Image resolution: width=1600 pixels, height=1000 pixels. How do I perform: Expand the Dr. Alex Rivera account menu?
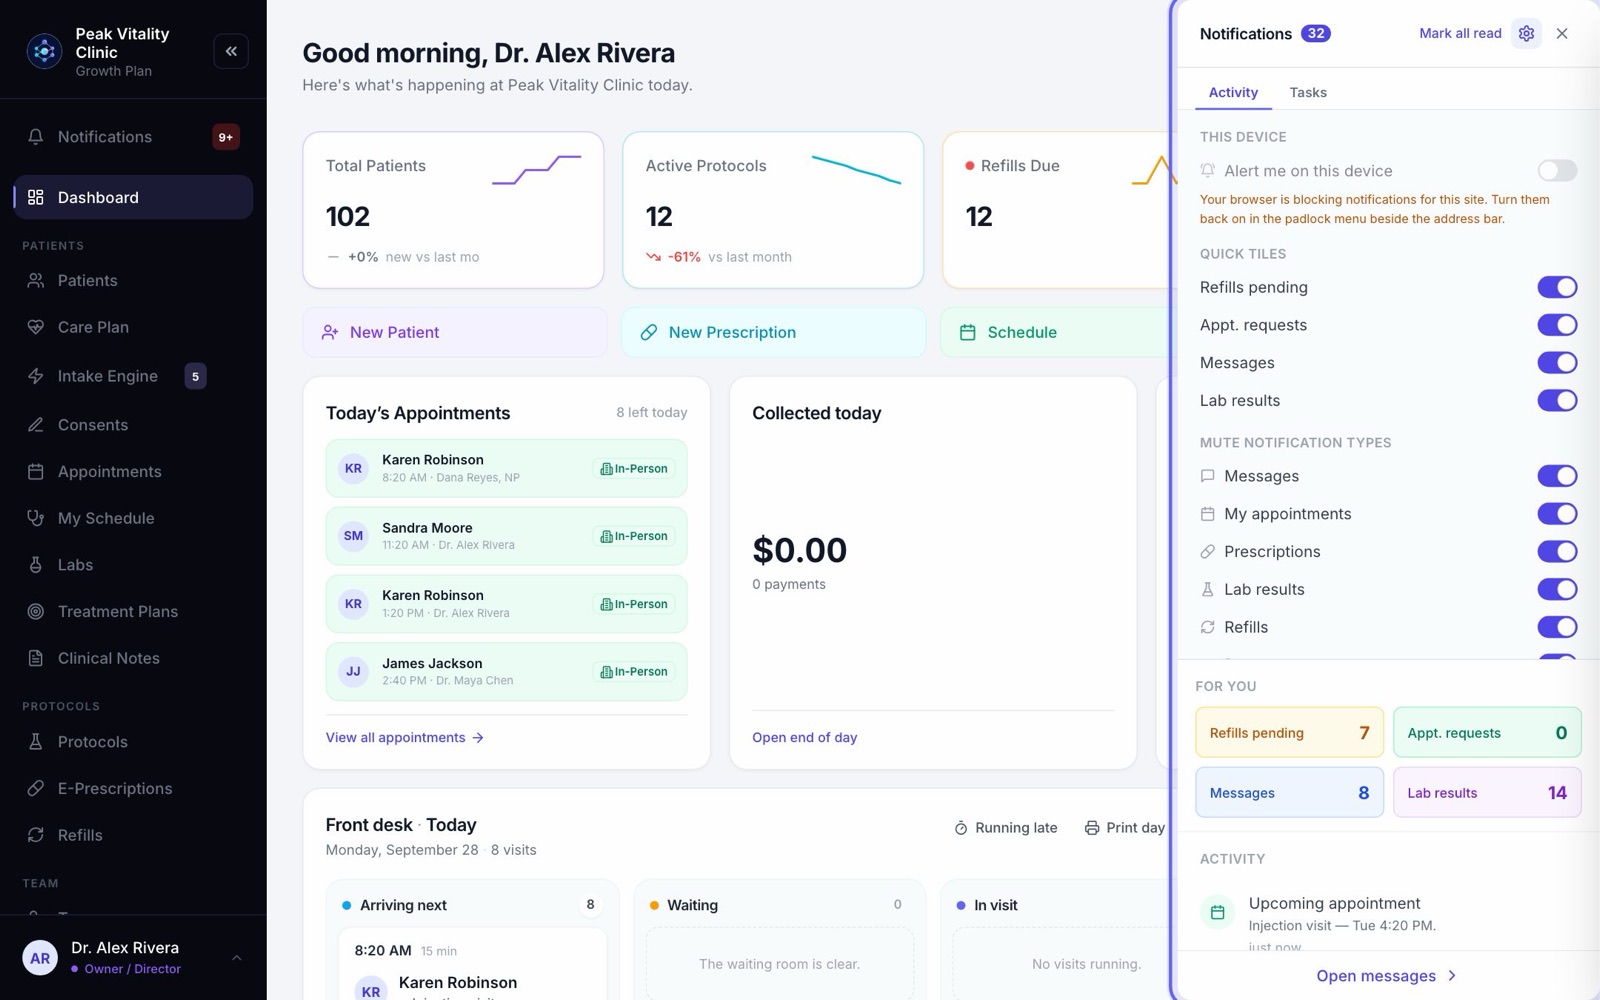[x=236, y=958]
